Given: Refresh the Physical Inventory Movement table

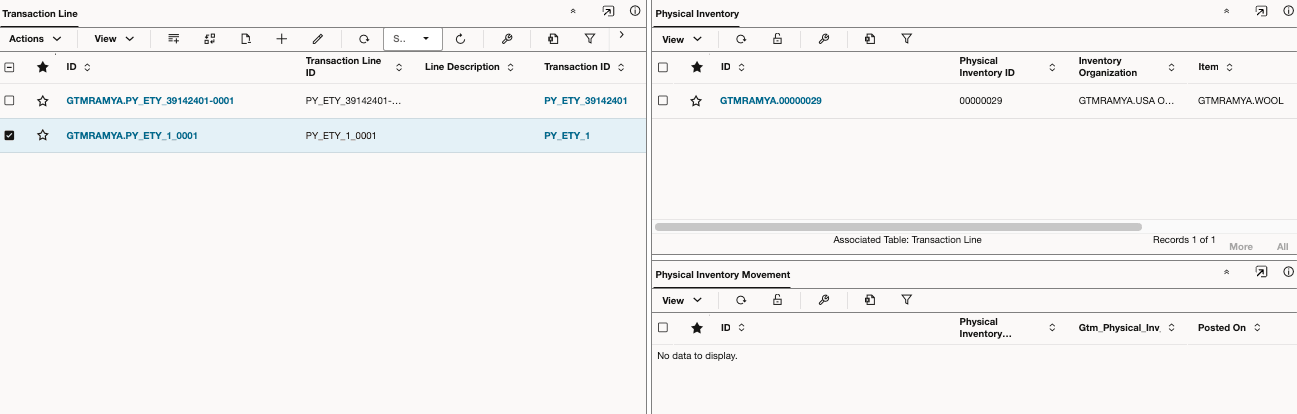Looking at the screenshot, I should (x=741, y=300).
